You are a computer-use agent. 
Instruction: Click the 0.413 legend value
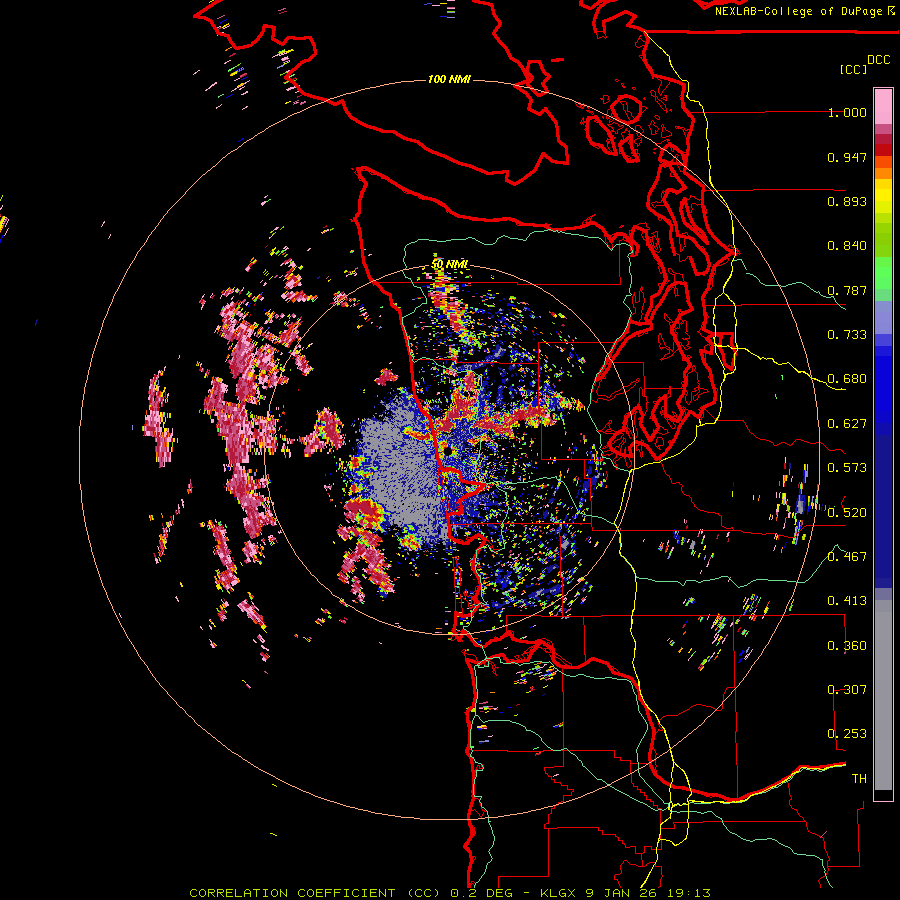tap(847, 601)
